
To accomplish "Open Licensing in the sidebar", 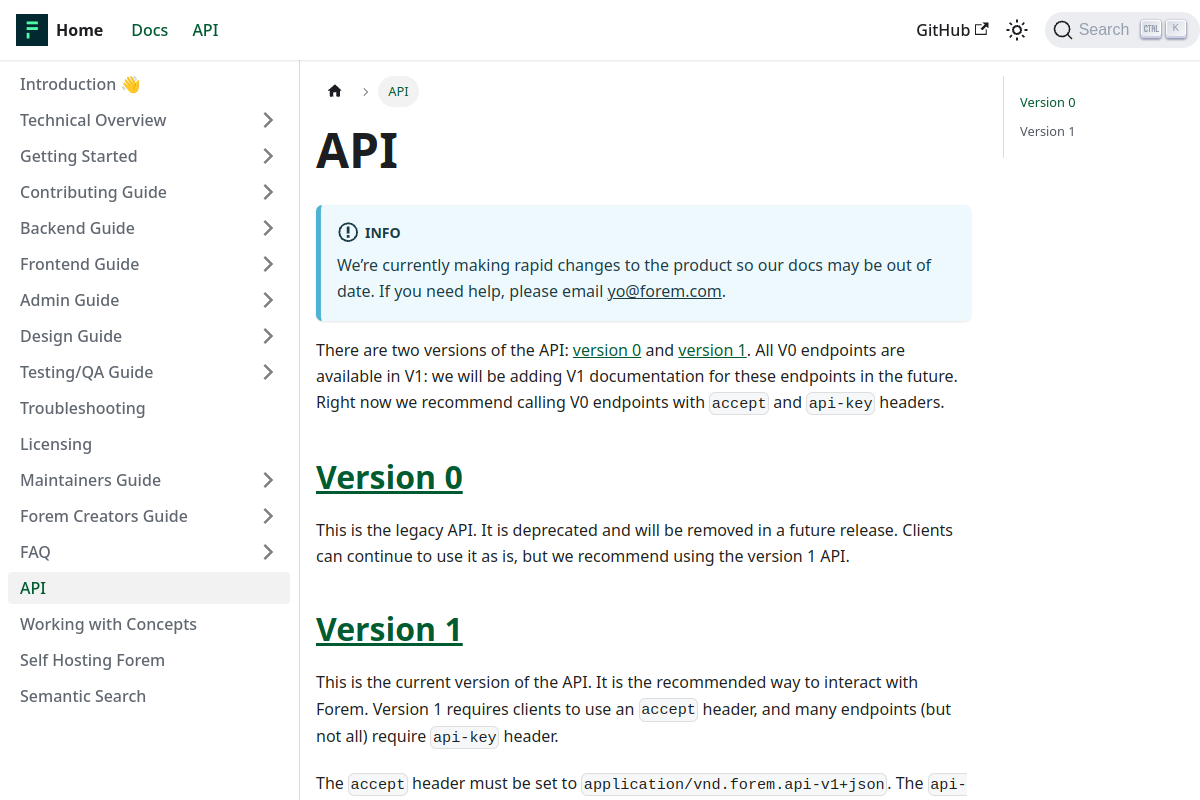I will pyautogui.click(x=149, y=444).
